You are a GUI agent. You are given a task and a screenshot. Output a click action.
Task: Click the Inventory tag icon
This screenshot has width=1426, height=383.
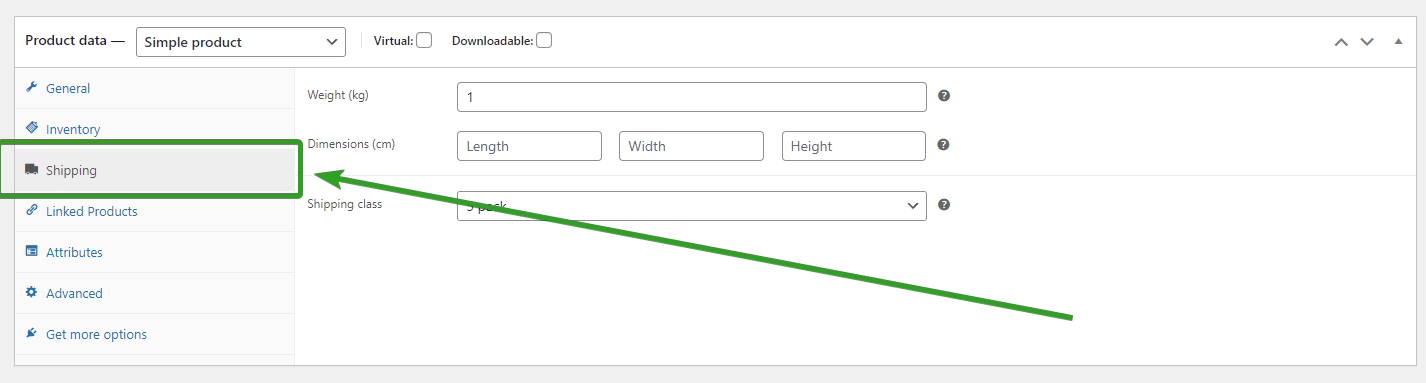(x=31, y=129)
